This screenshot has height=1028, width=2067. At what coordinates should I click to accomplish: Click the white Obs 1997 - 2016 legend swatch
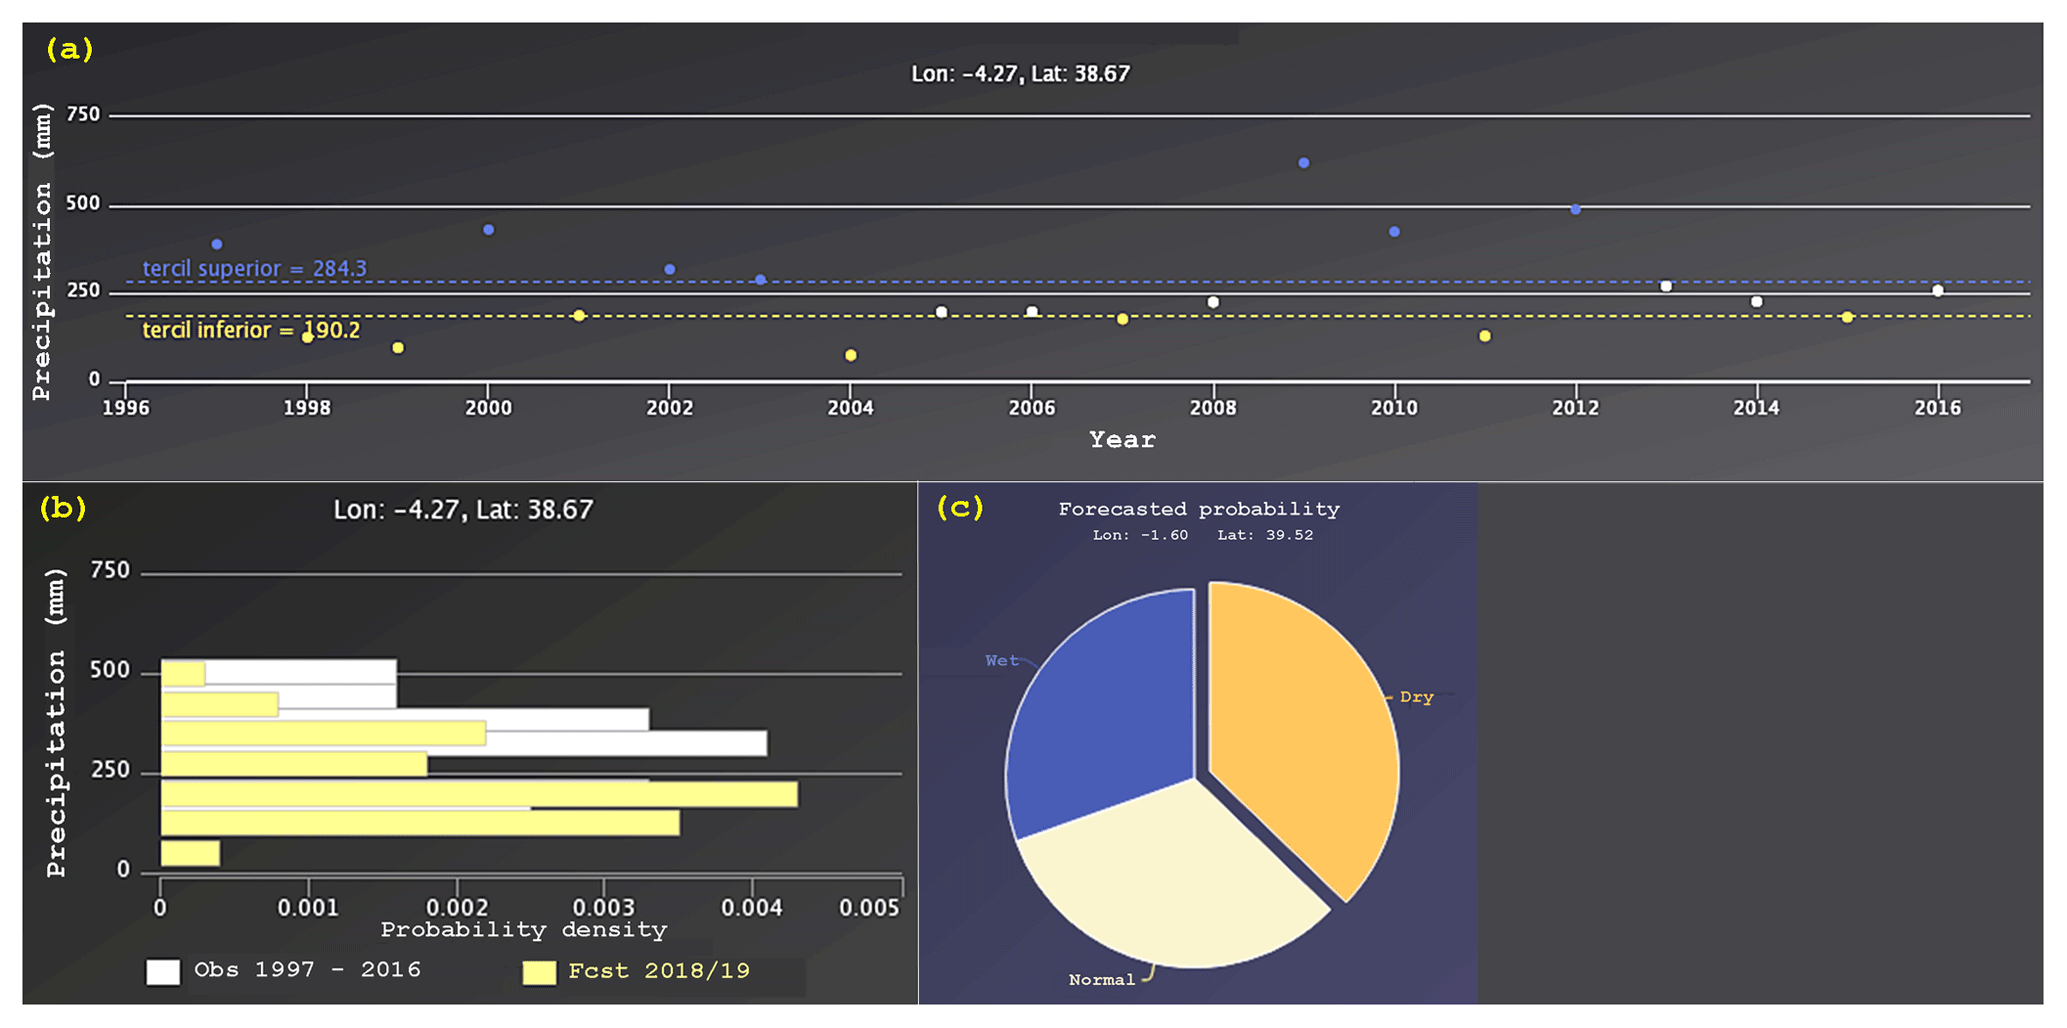point(163,972)
